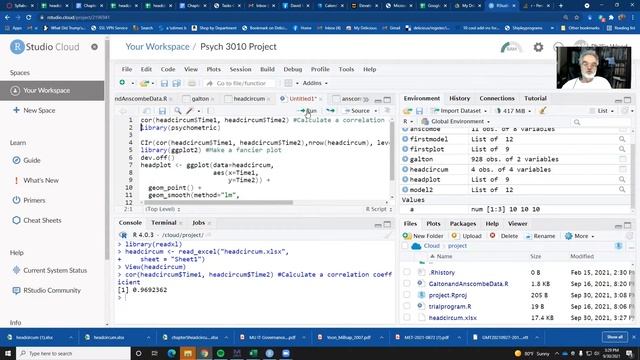640x360 pixels.
Task: Click the Go to file/function field
Action: coord(239,83)
